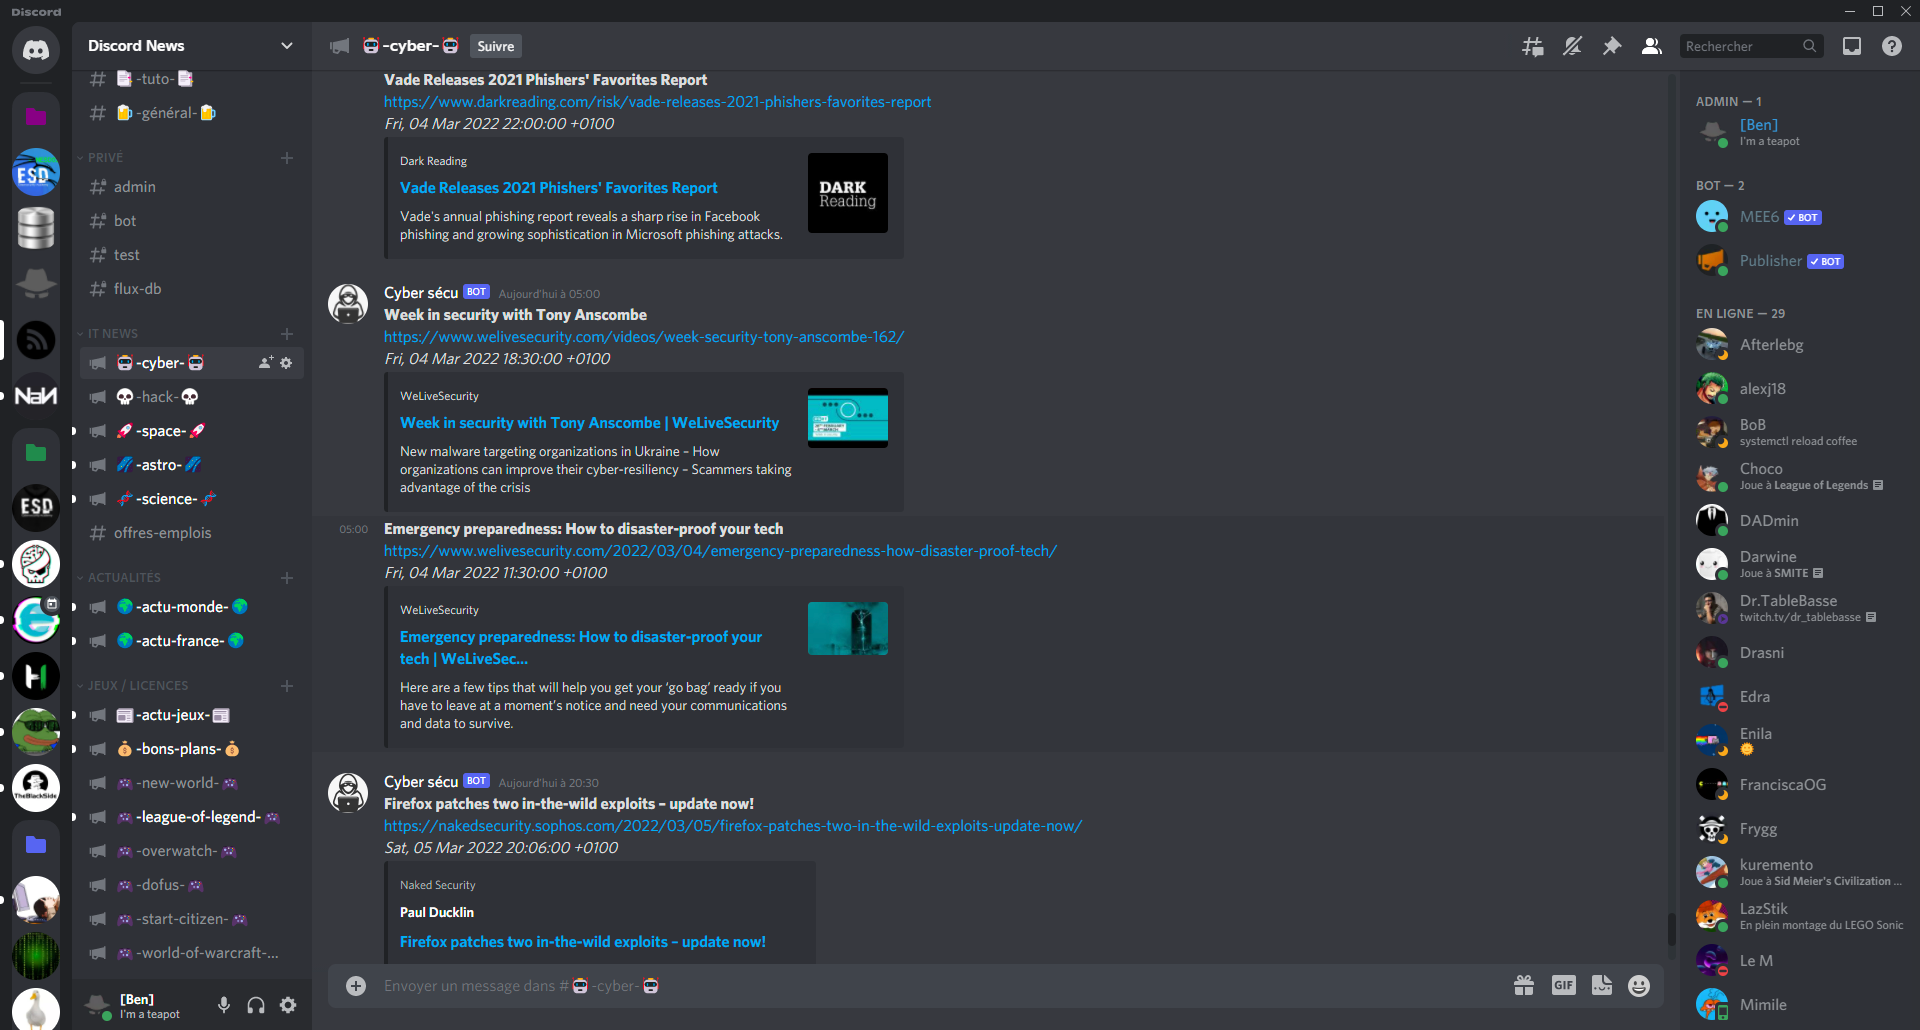Open the Threads icon in header
This screenshot has height=1030, width=1920.
point(1532,46)
